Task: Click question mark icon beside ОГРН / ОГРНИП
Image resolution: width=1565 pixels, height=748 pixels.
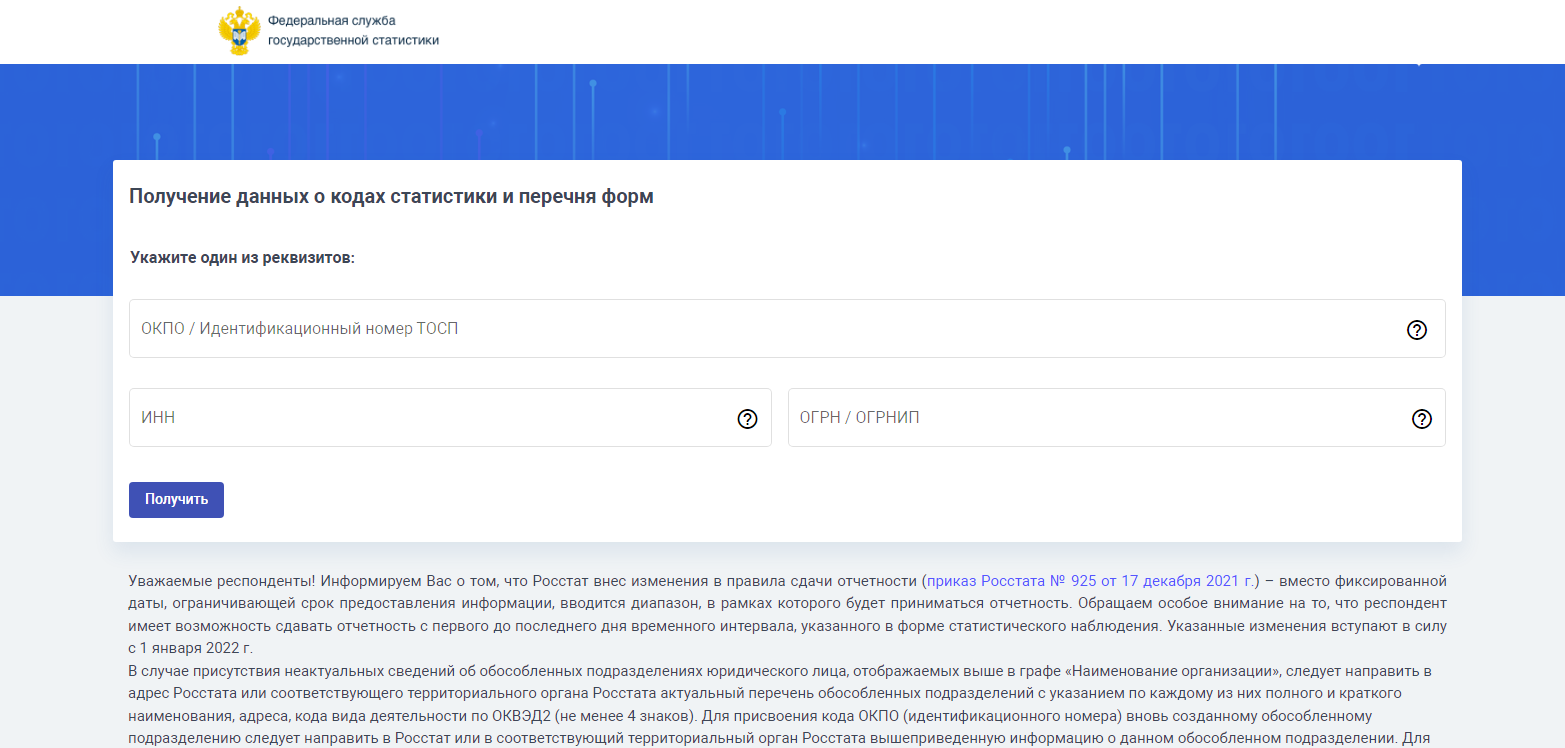Action: pos(1421,419)
